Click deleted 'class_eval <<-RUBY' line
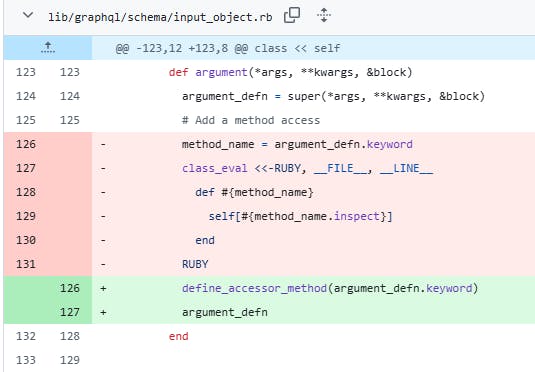This screenshot has width=535, height=372. click(307, 168)
